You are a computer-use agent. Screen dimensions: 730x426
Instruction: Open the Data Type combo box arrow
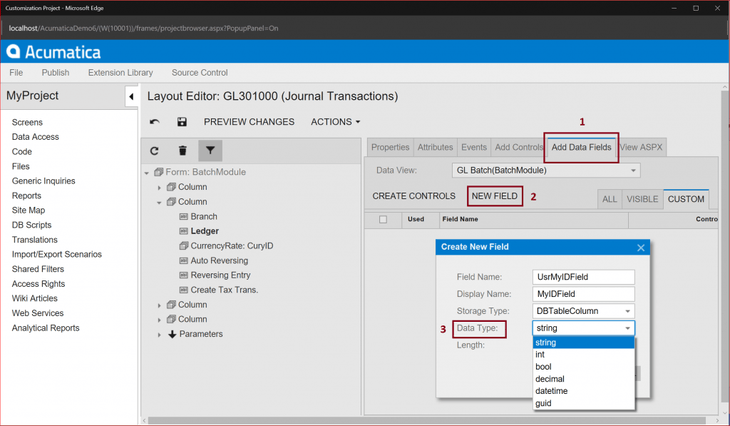pos(628,328)
